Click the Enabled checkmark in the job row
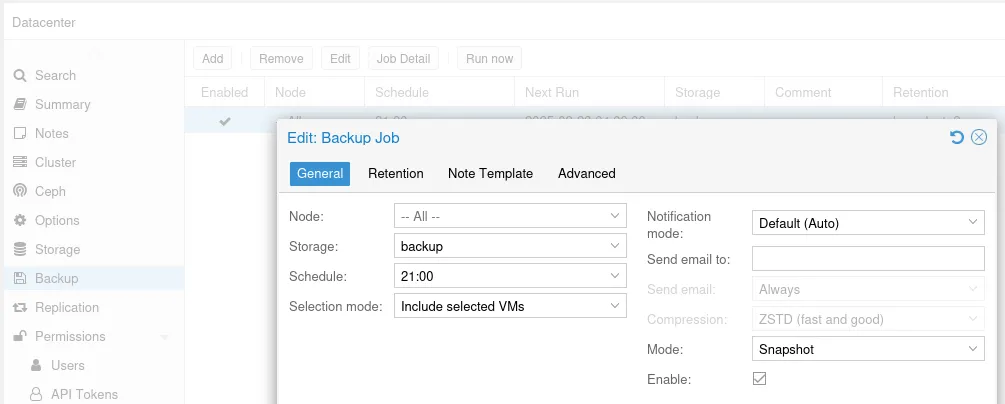Viewport: 1005px width, 404px height. tap(224, 121)
